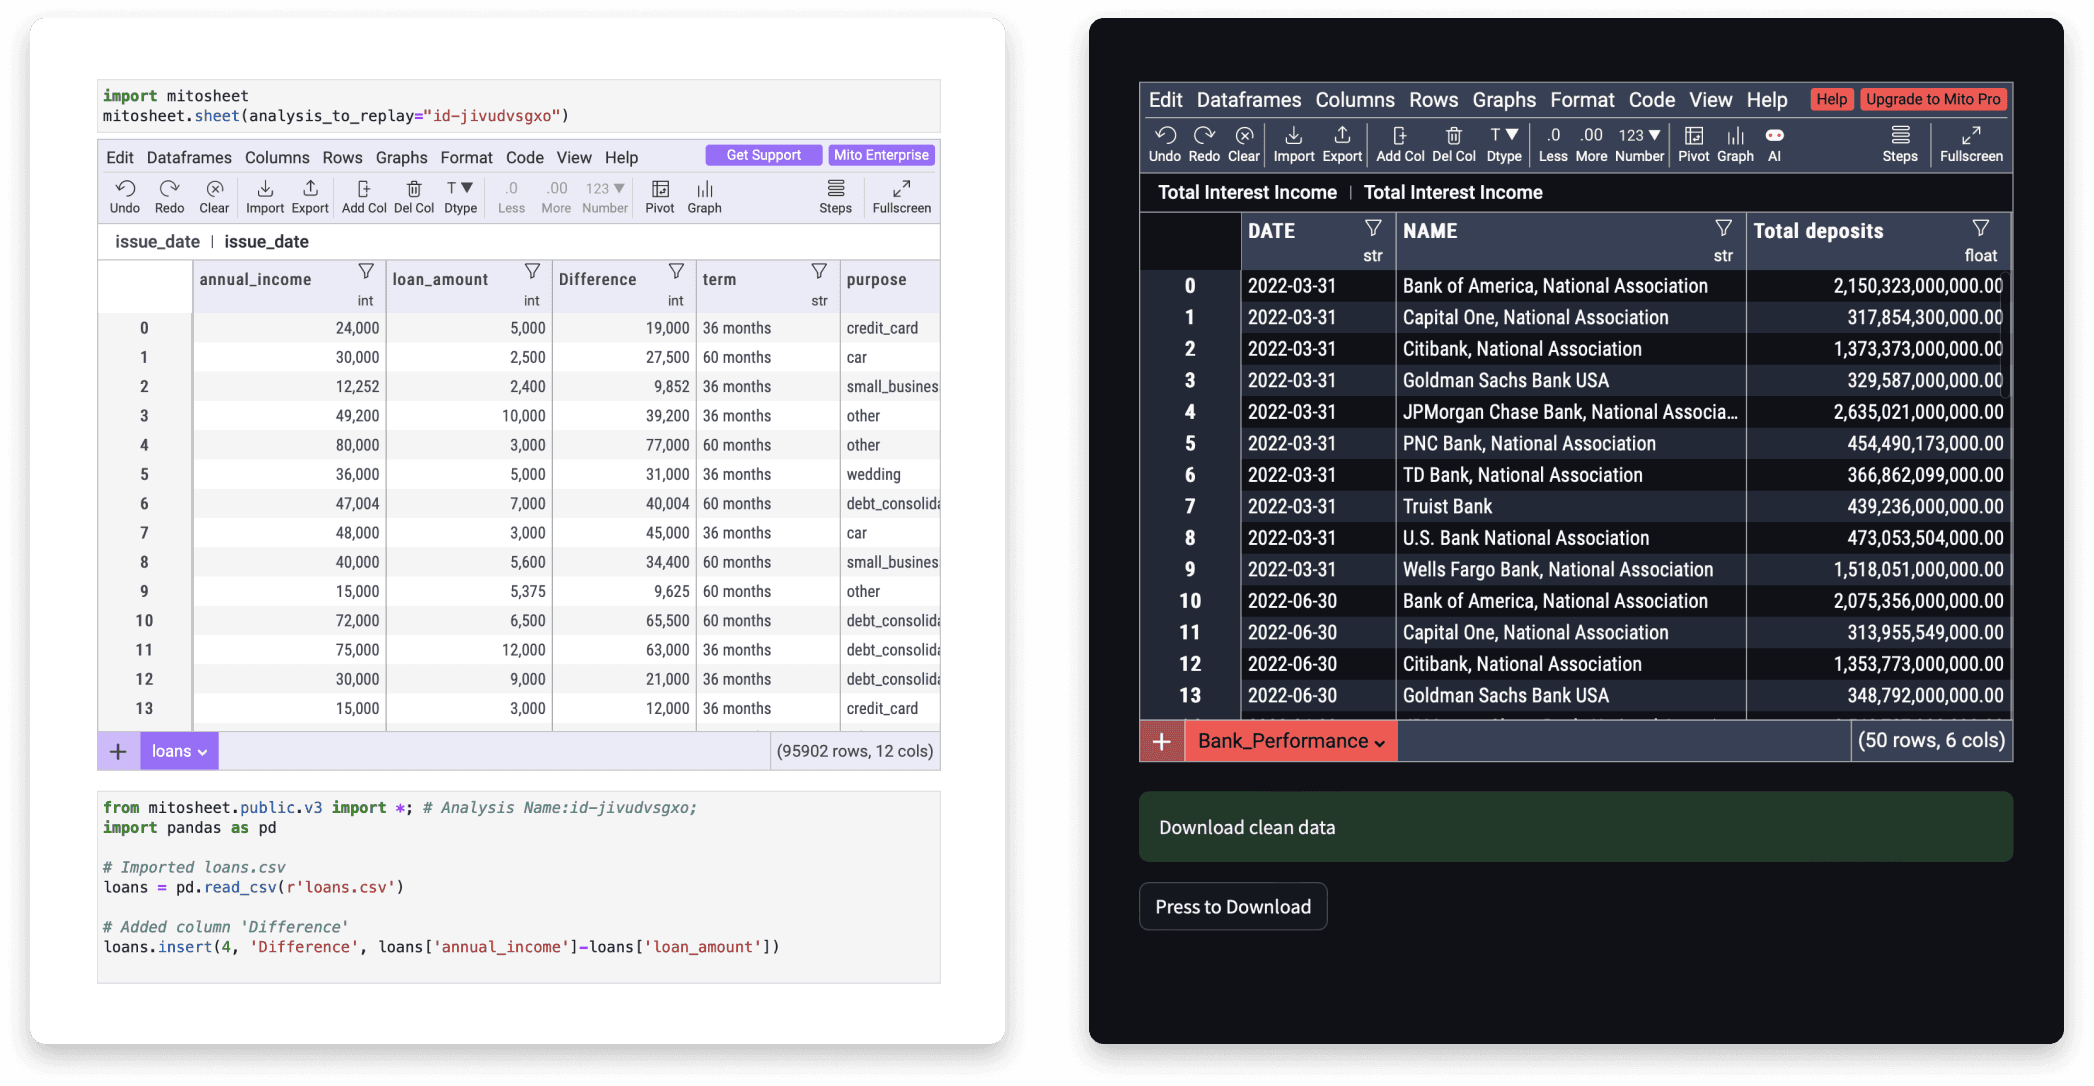Add a new column with Add Col

pos(363,196)
